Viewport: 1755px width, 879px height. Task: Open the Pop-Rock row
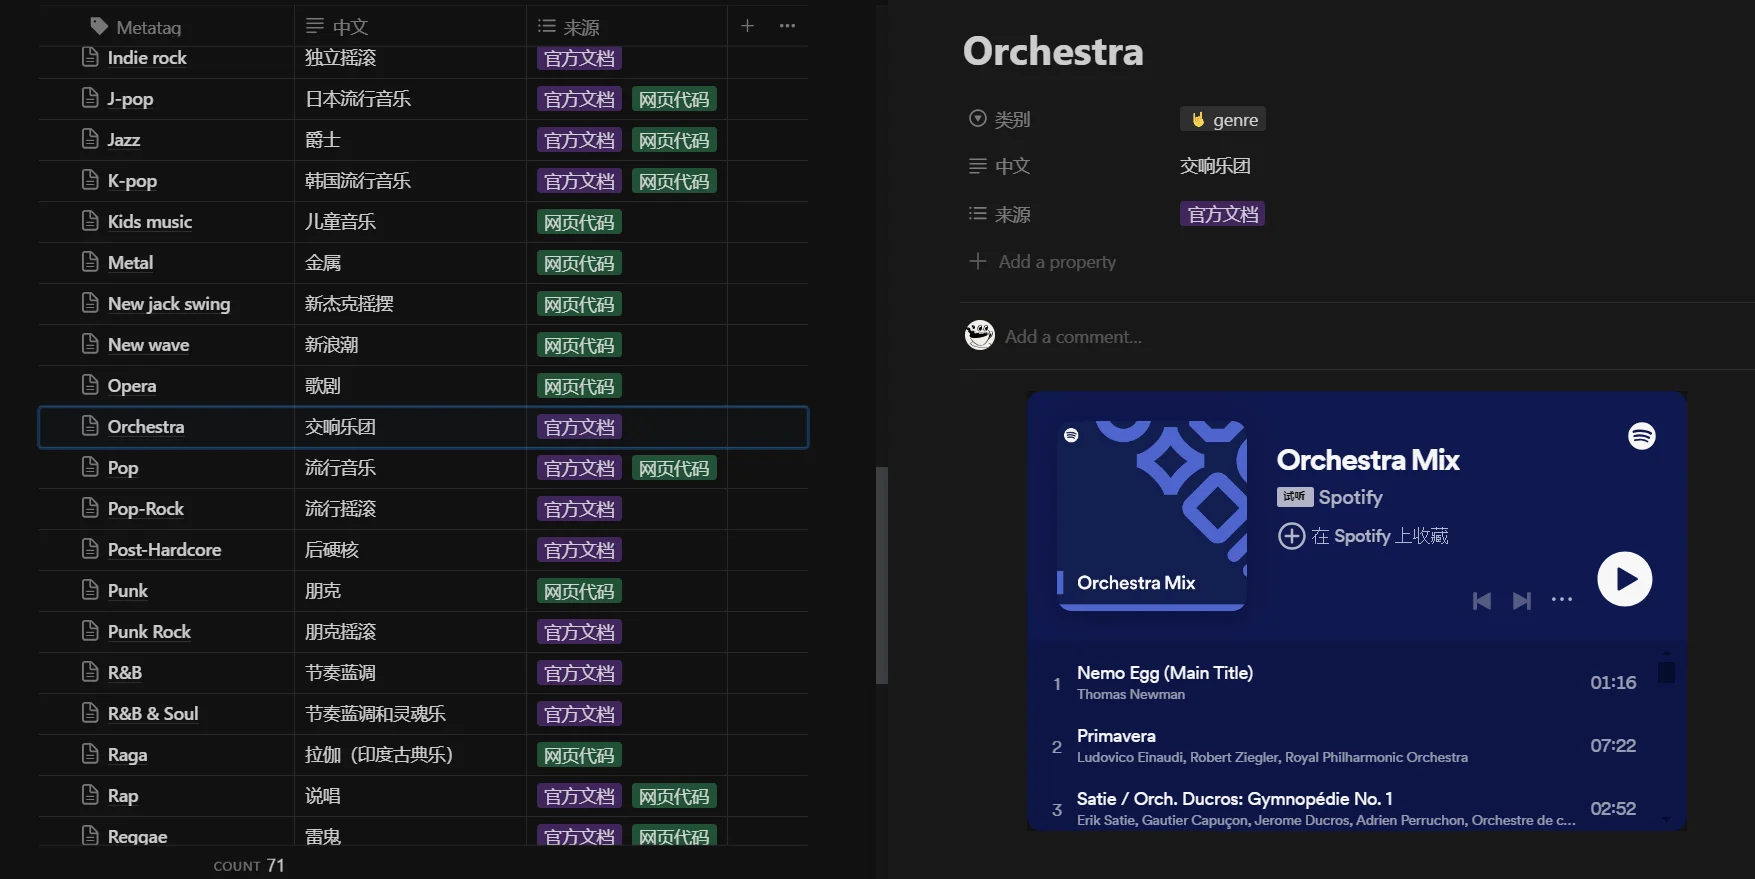coord(146,509)
